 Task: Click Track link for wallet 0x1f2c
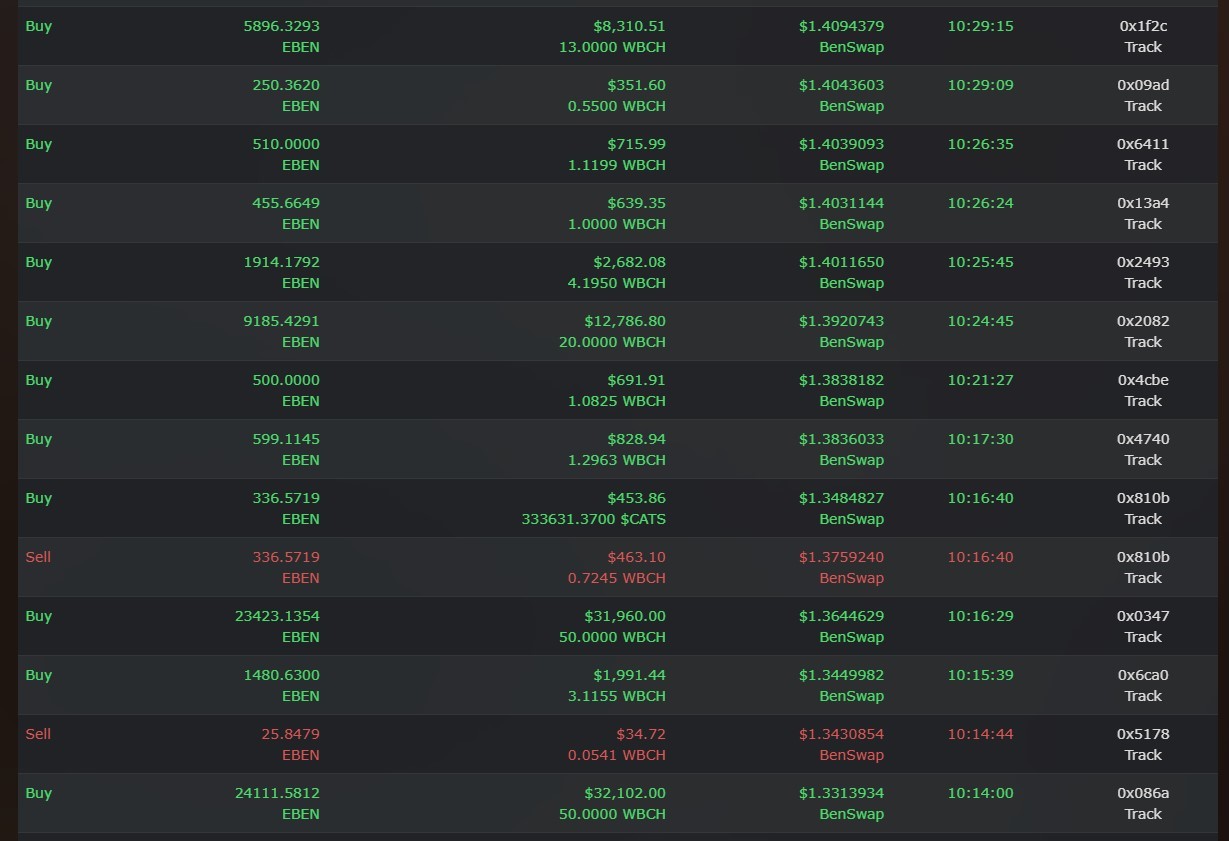[x=1143, y=47]
